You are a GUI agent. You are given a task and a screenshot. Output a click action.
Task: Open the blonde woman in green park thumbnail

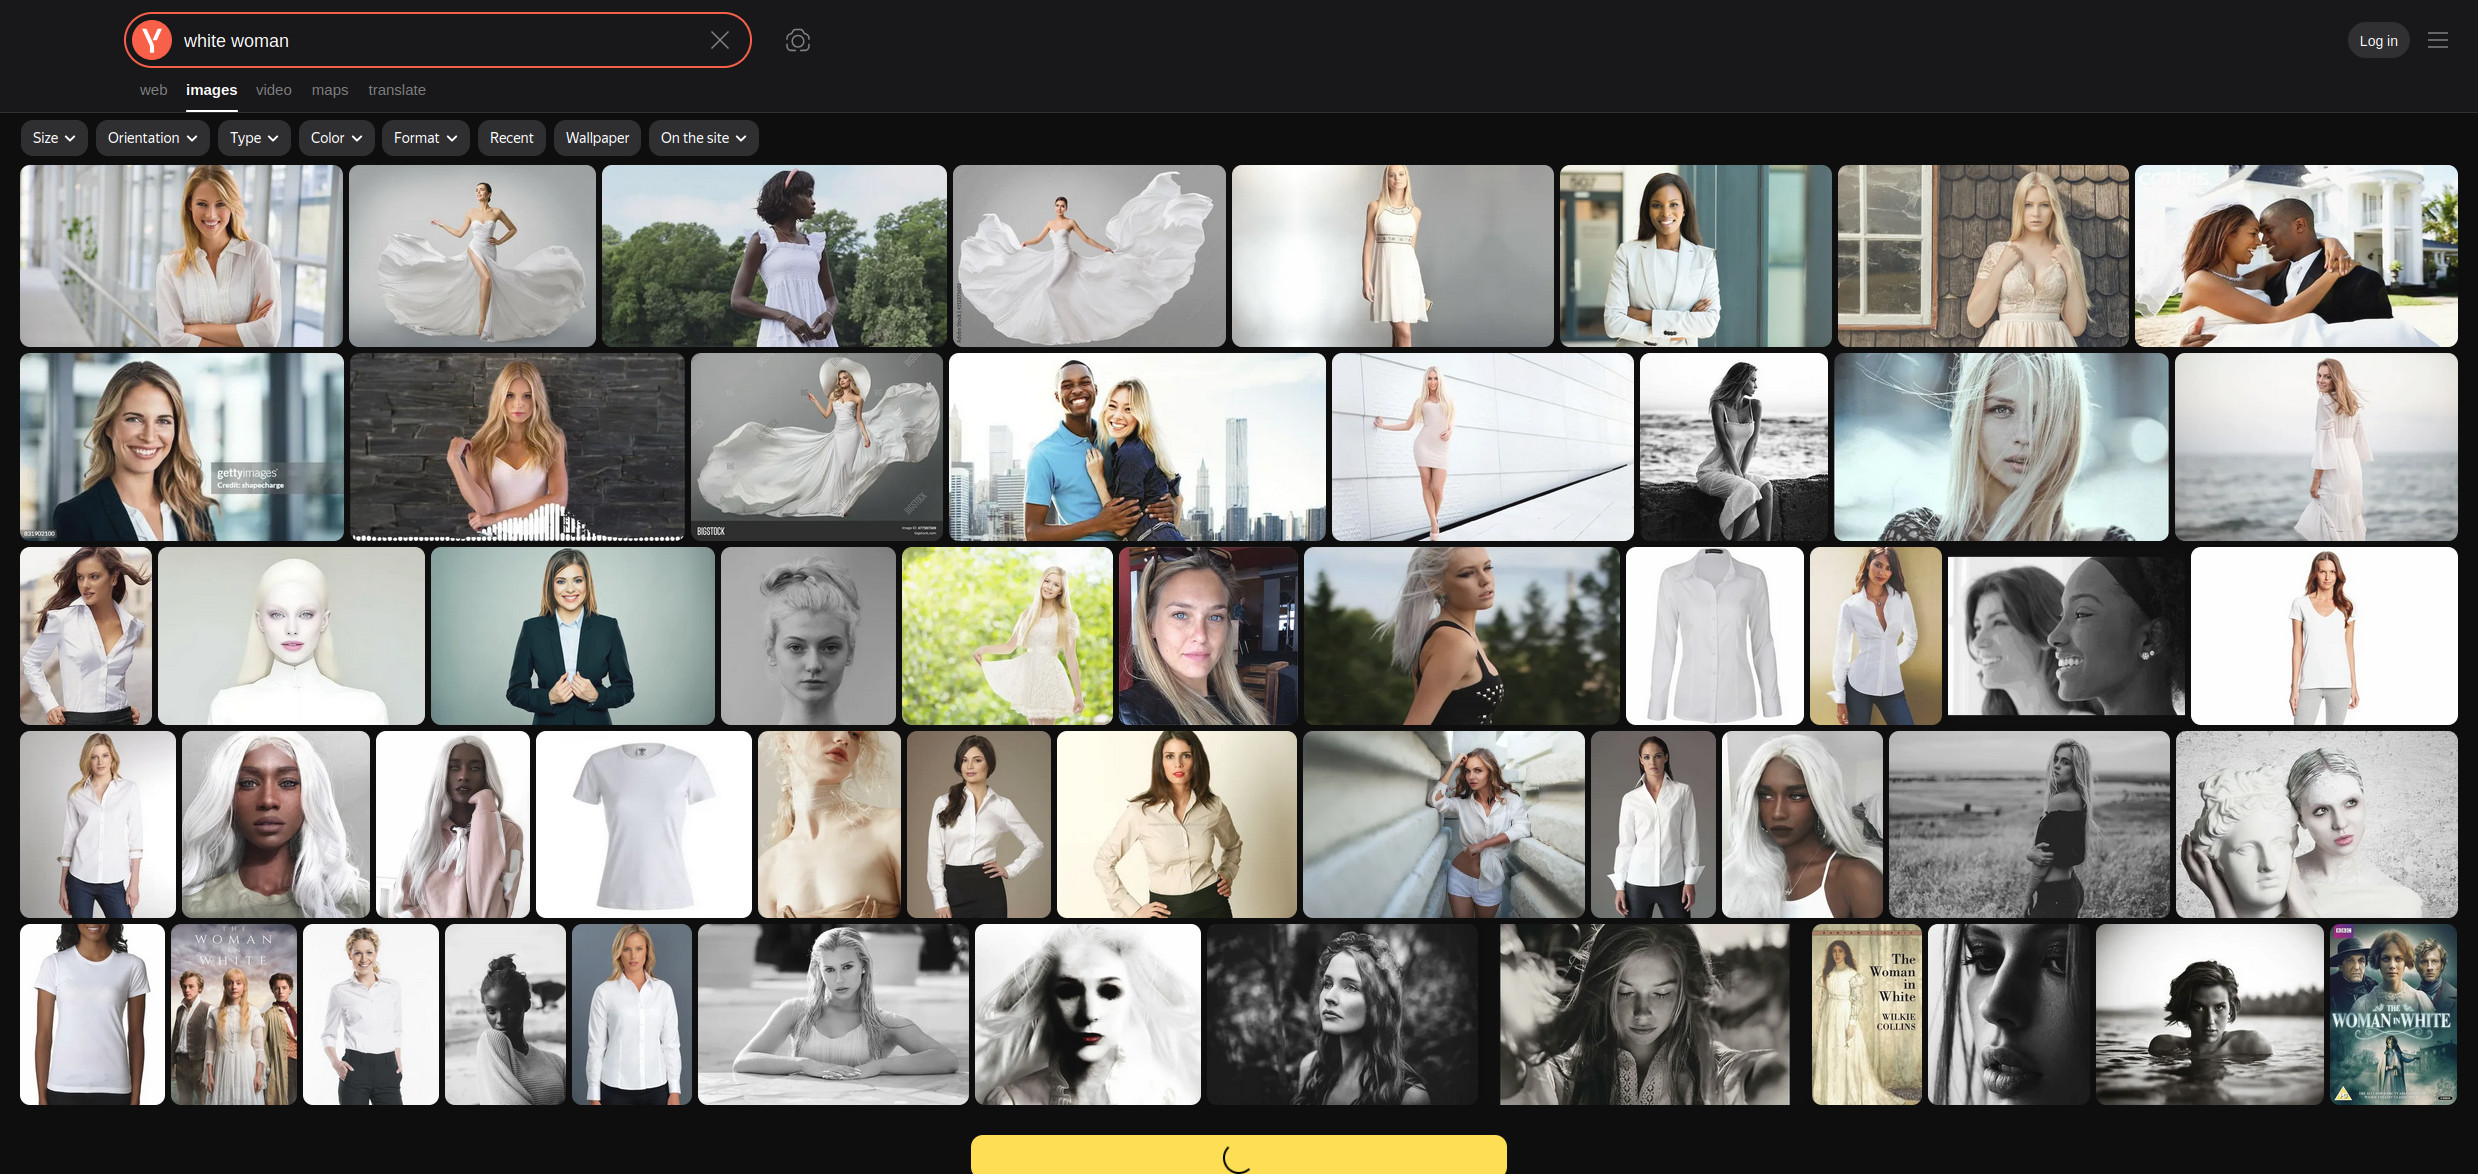tap(1007, 636)
